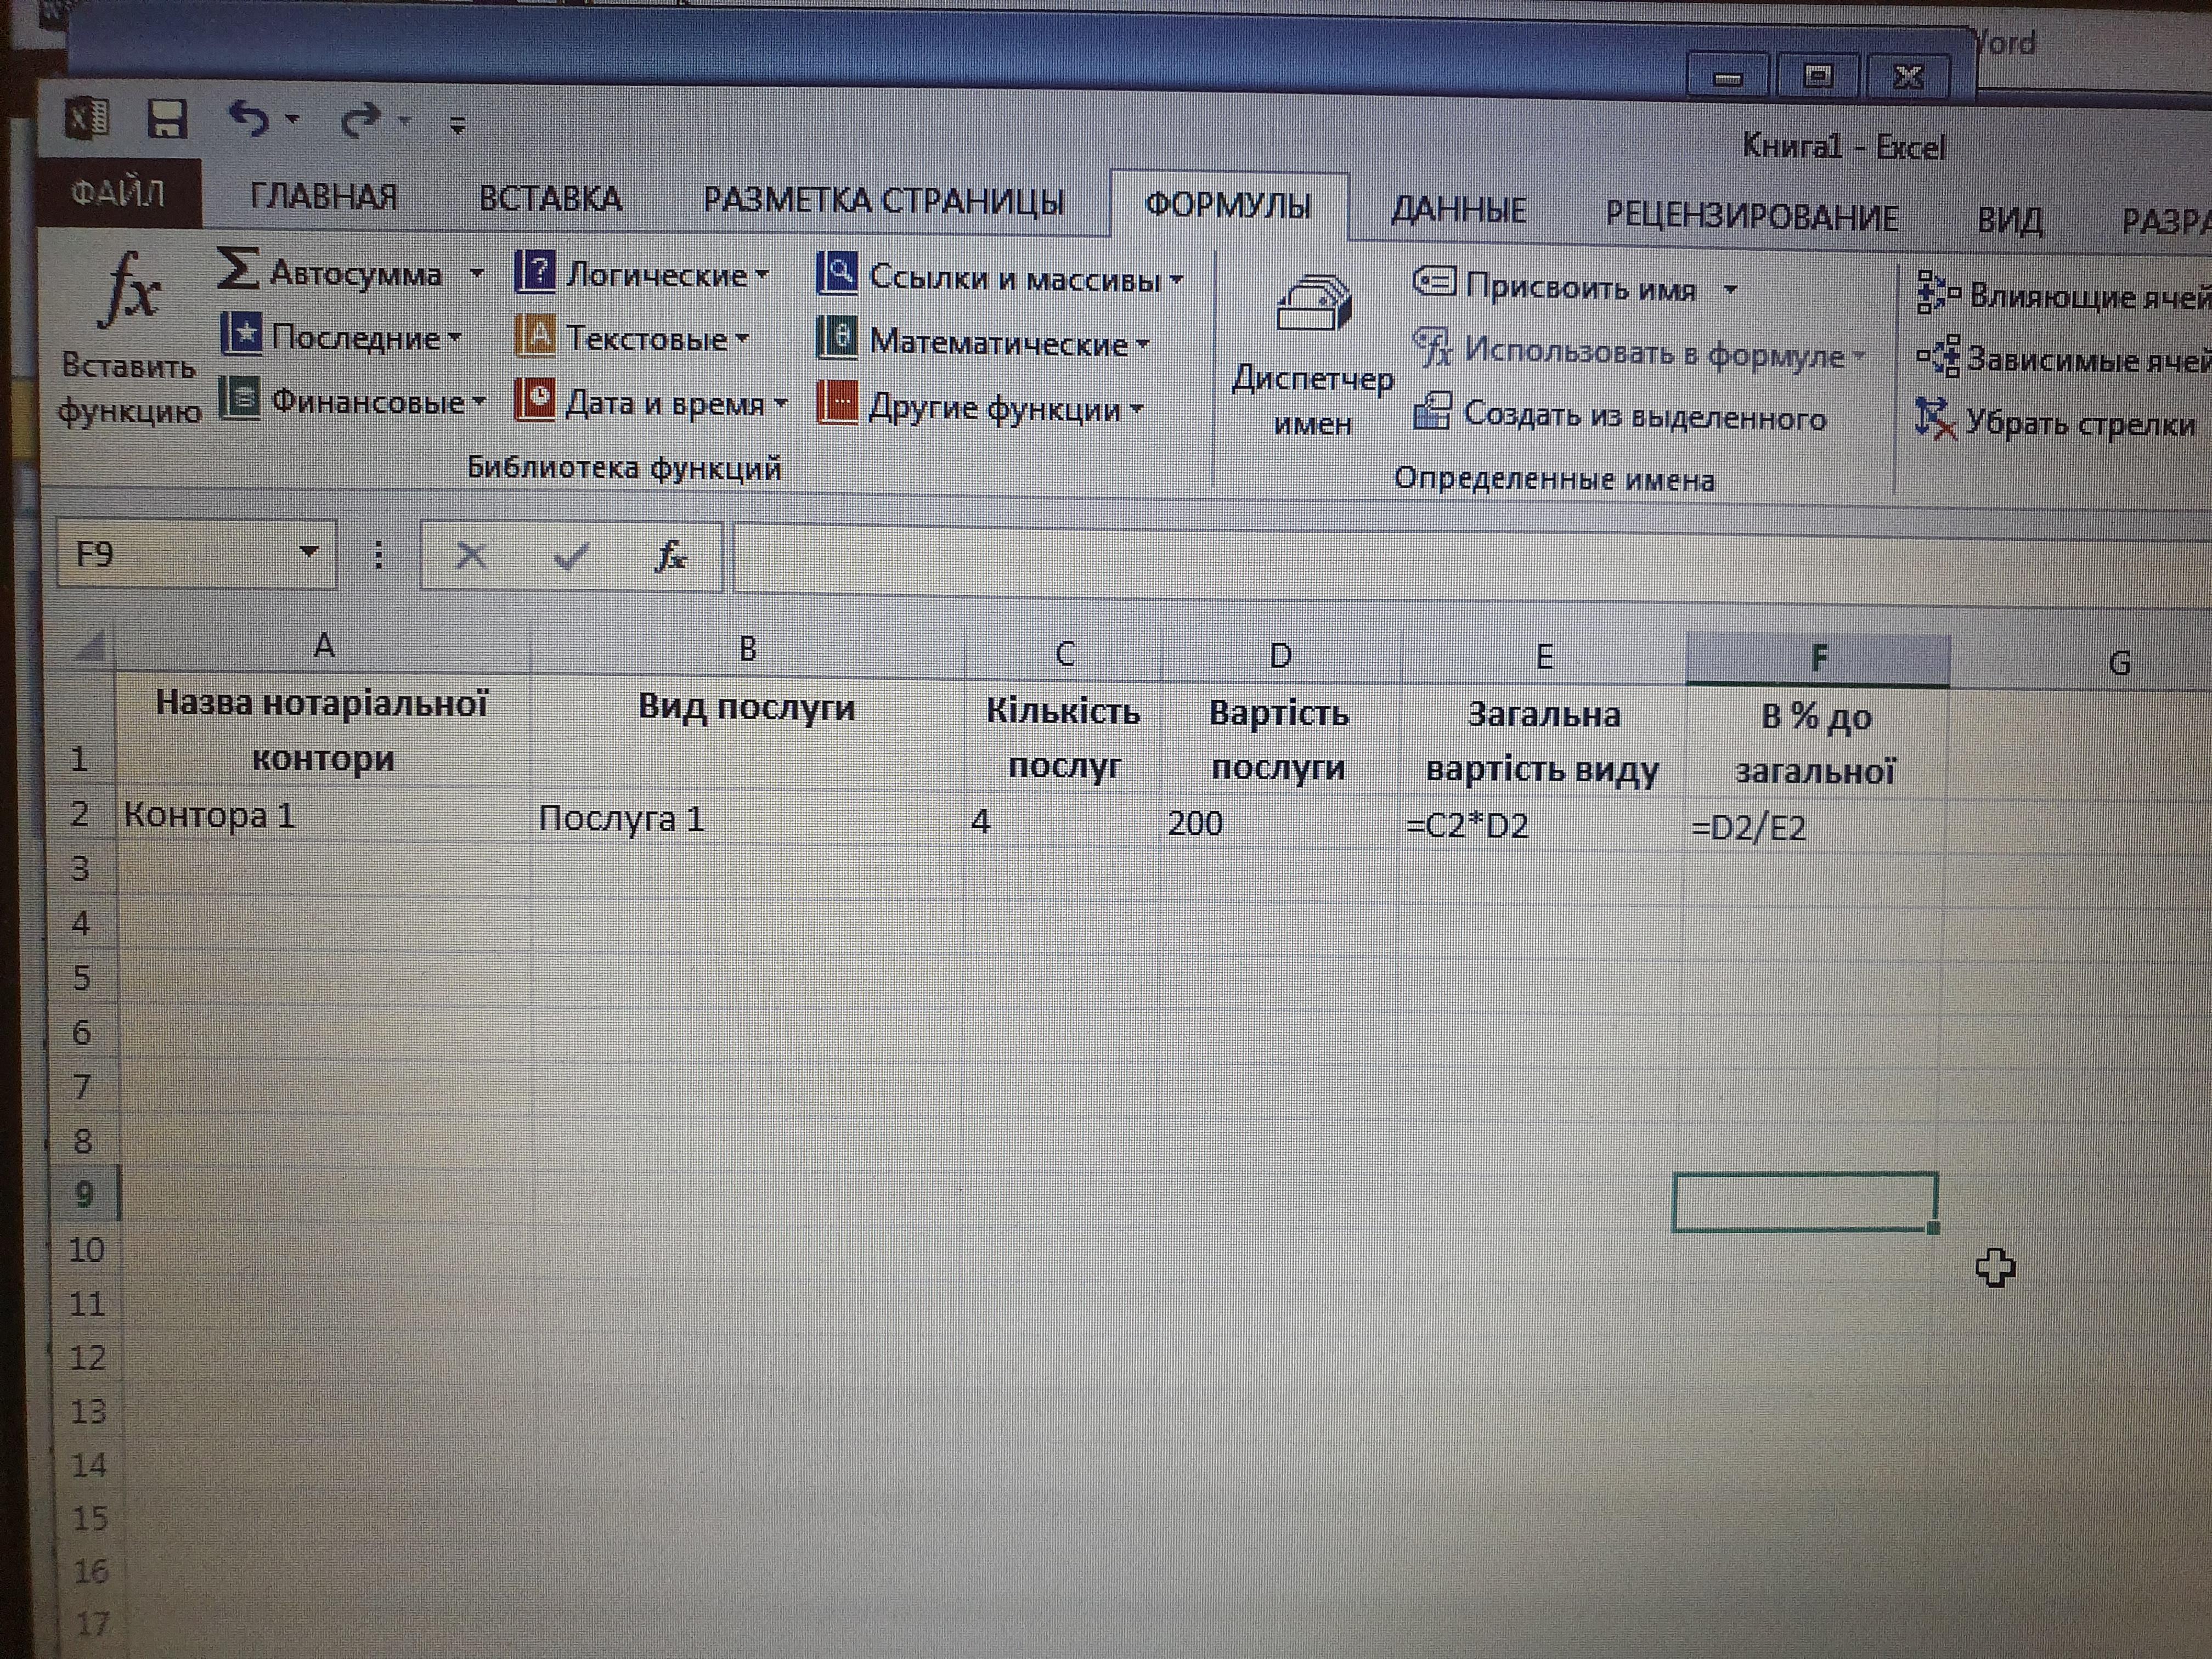The height and width of the screenshot is (1659, 2212).
Task: Select the column F header
Action: tap(1818, 658)
